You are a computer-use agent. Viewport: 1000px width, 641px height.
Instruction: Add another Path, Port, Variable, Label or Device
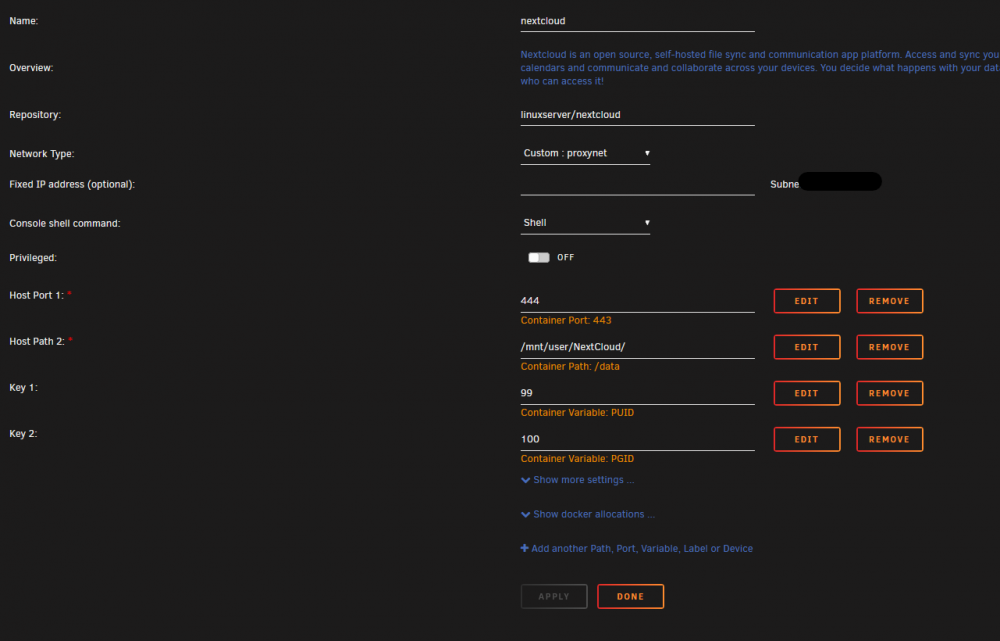(636, 549)
